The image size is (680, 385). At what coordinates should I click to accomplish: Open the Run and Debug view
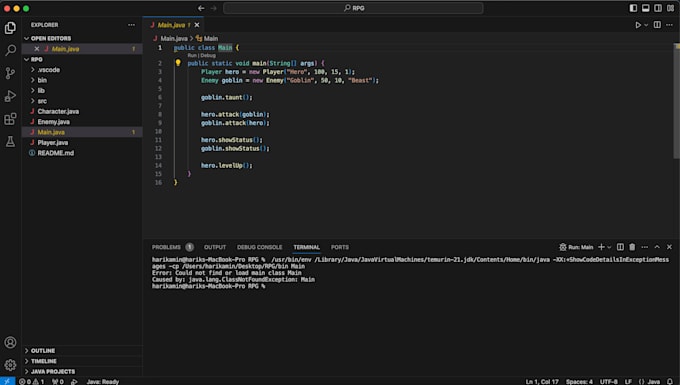click(x=10, y=96)
